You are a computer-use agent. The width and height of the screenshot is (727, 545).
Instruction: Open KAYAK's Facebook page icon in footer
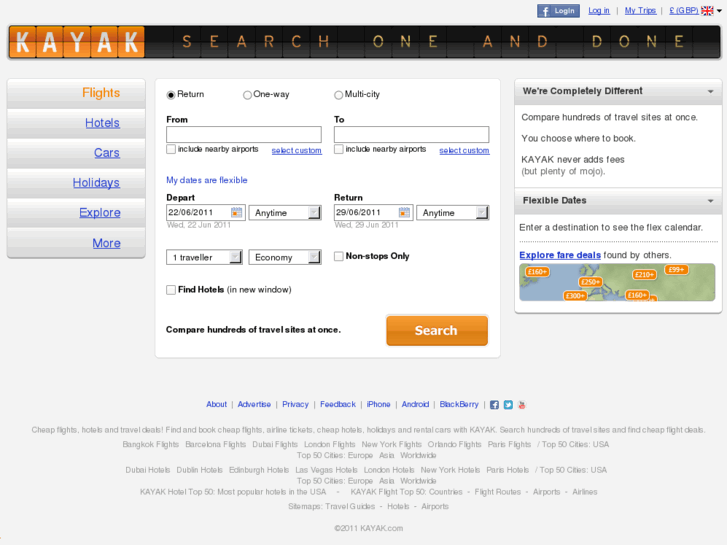click(x=494, y=404)
